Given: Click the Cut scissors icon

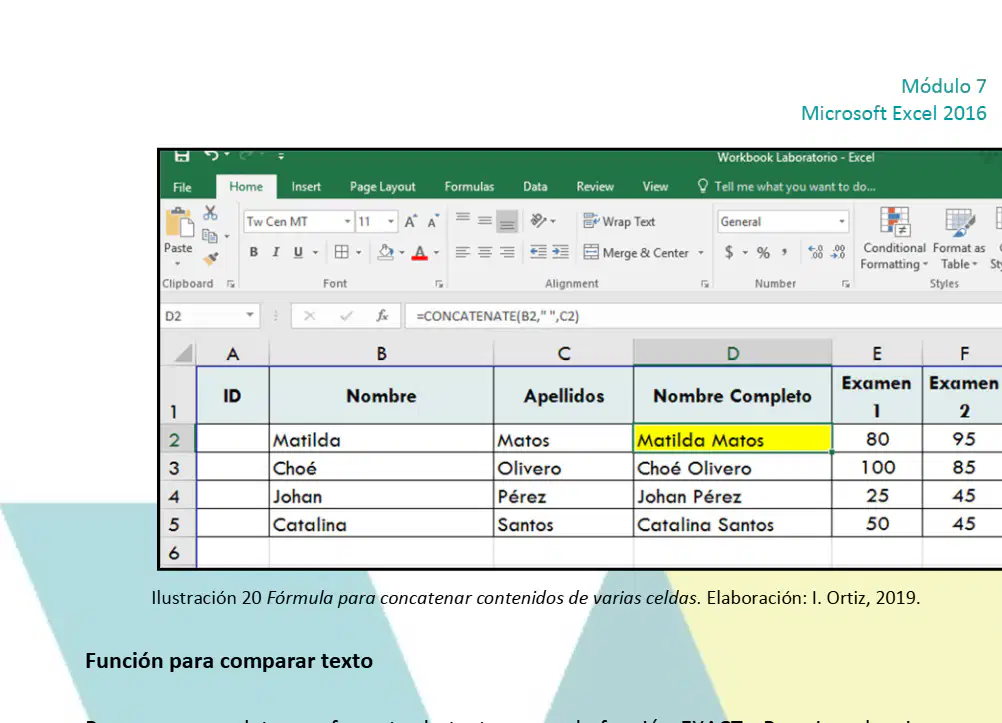Looking at the screenshot, I should pos(210,213).
